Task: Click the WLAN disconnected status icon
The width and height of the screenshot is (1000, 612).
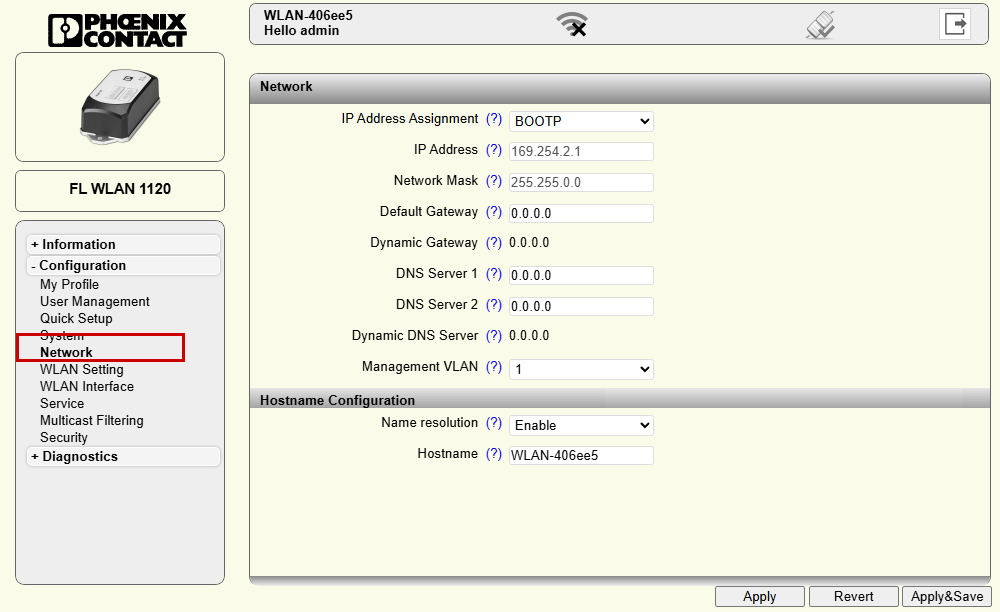Action: pyautogui.click(x=572, y=24)
